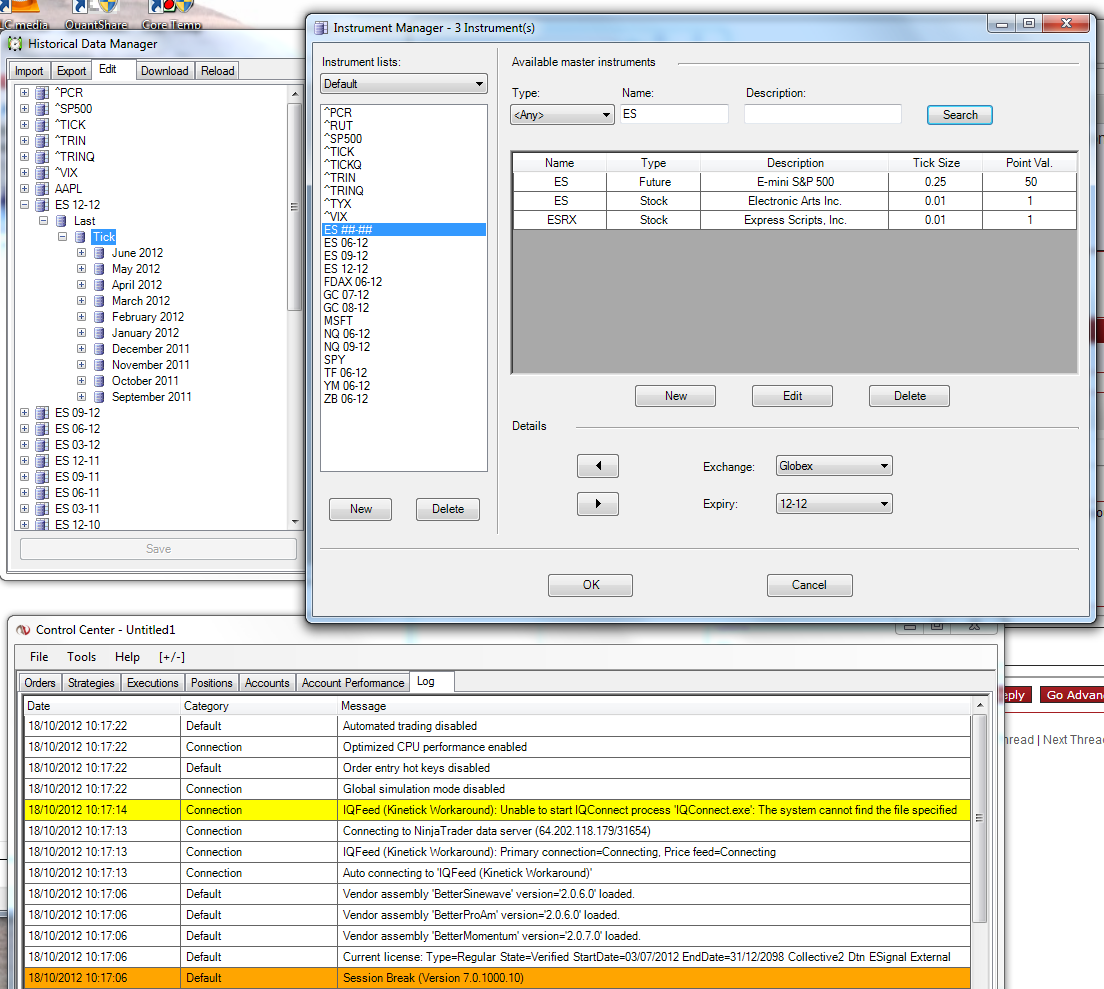The width and height of the screenshot is (1104, 989).
Task: Collapse the ES 12-12 tree node
Action: [24, 205]
